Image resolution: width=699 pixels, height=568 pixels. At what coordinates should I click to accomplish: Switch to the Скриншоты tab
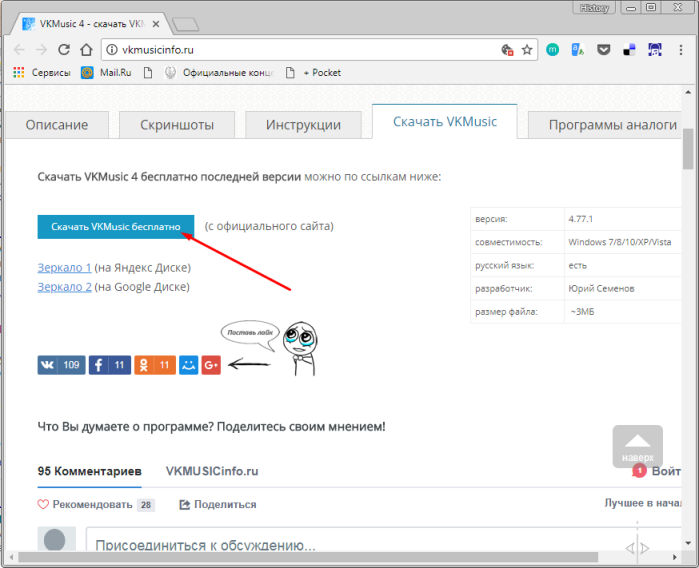[177, 125]
